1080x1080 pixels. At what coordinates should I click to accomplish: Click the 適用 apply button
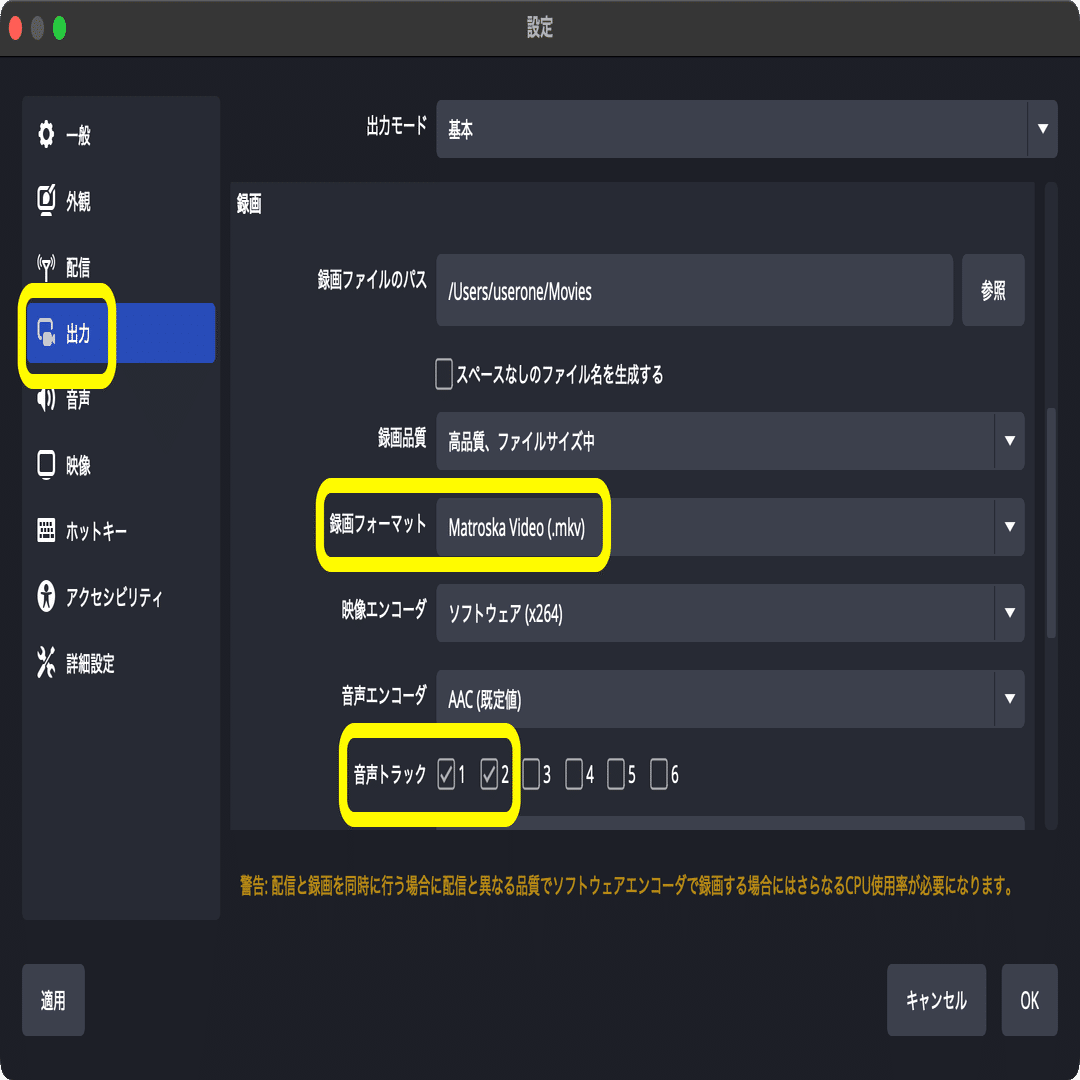[x=53, y=1000]
